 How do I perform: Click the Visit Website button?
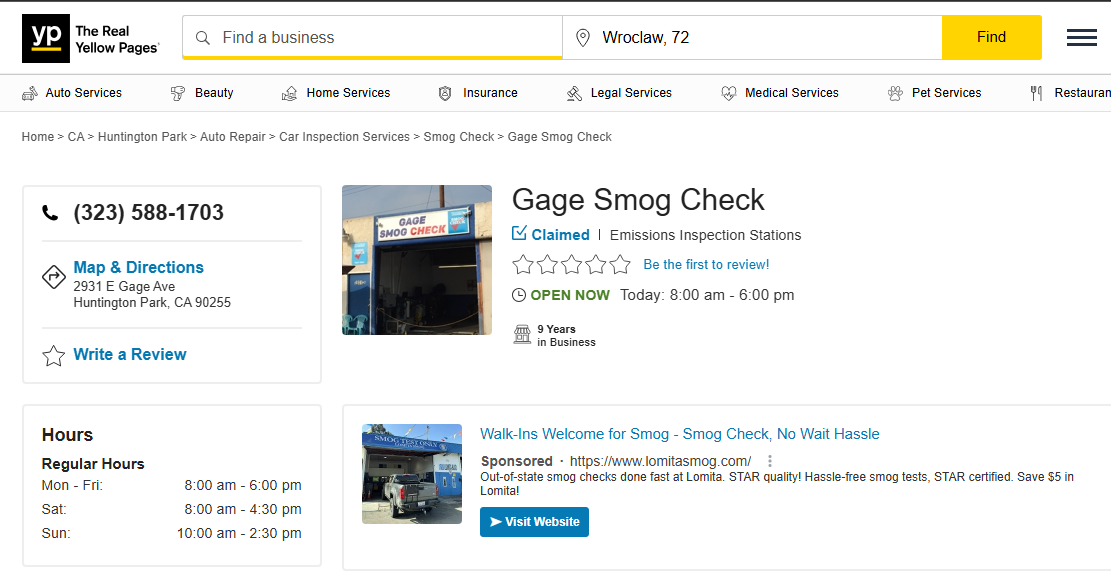click(x=534, y=522)
